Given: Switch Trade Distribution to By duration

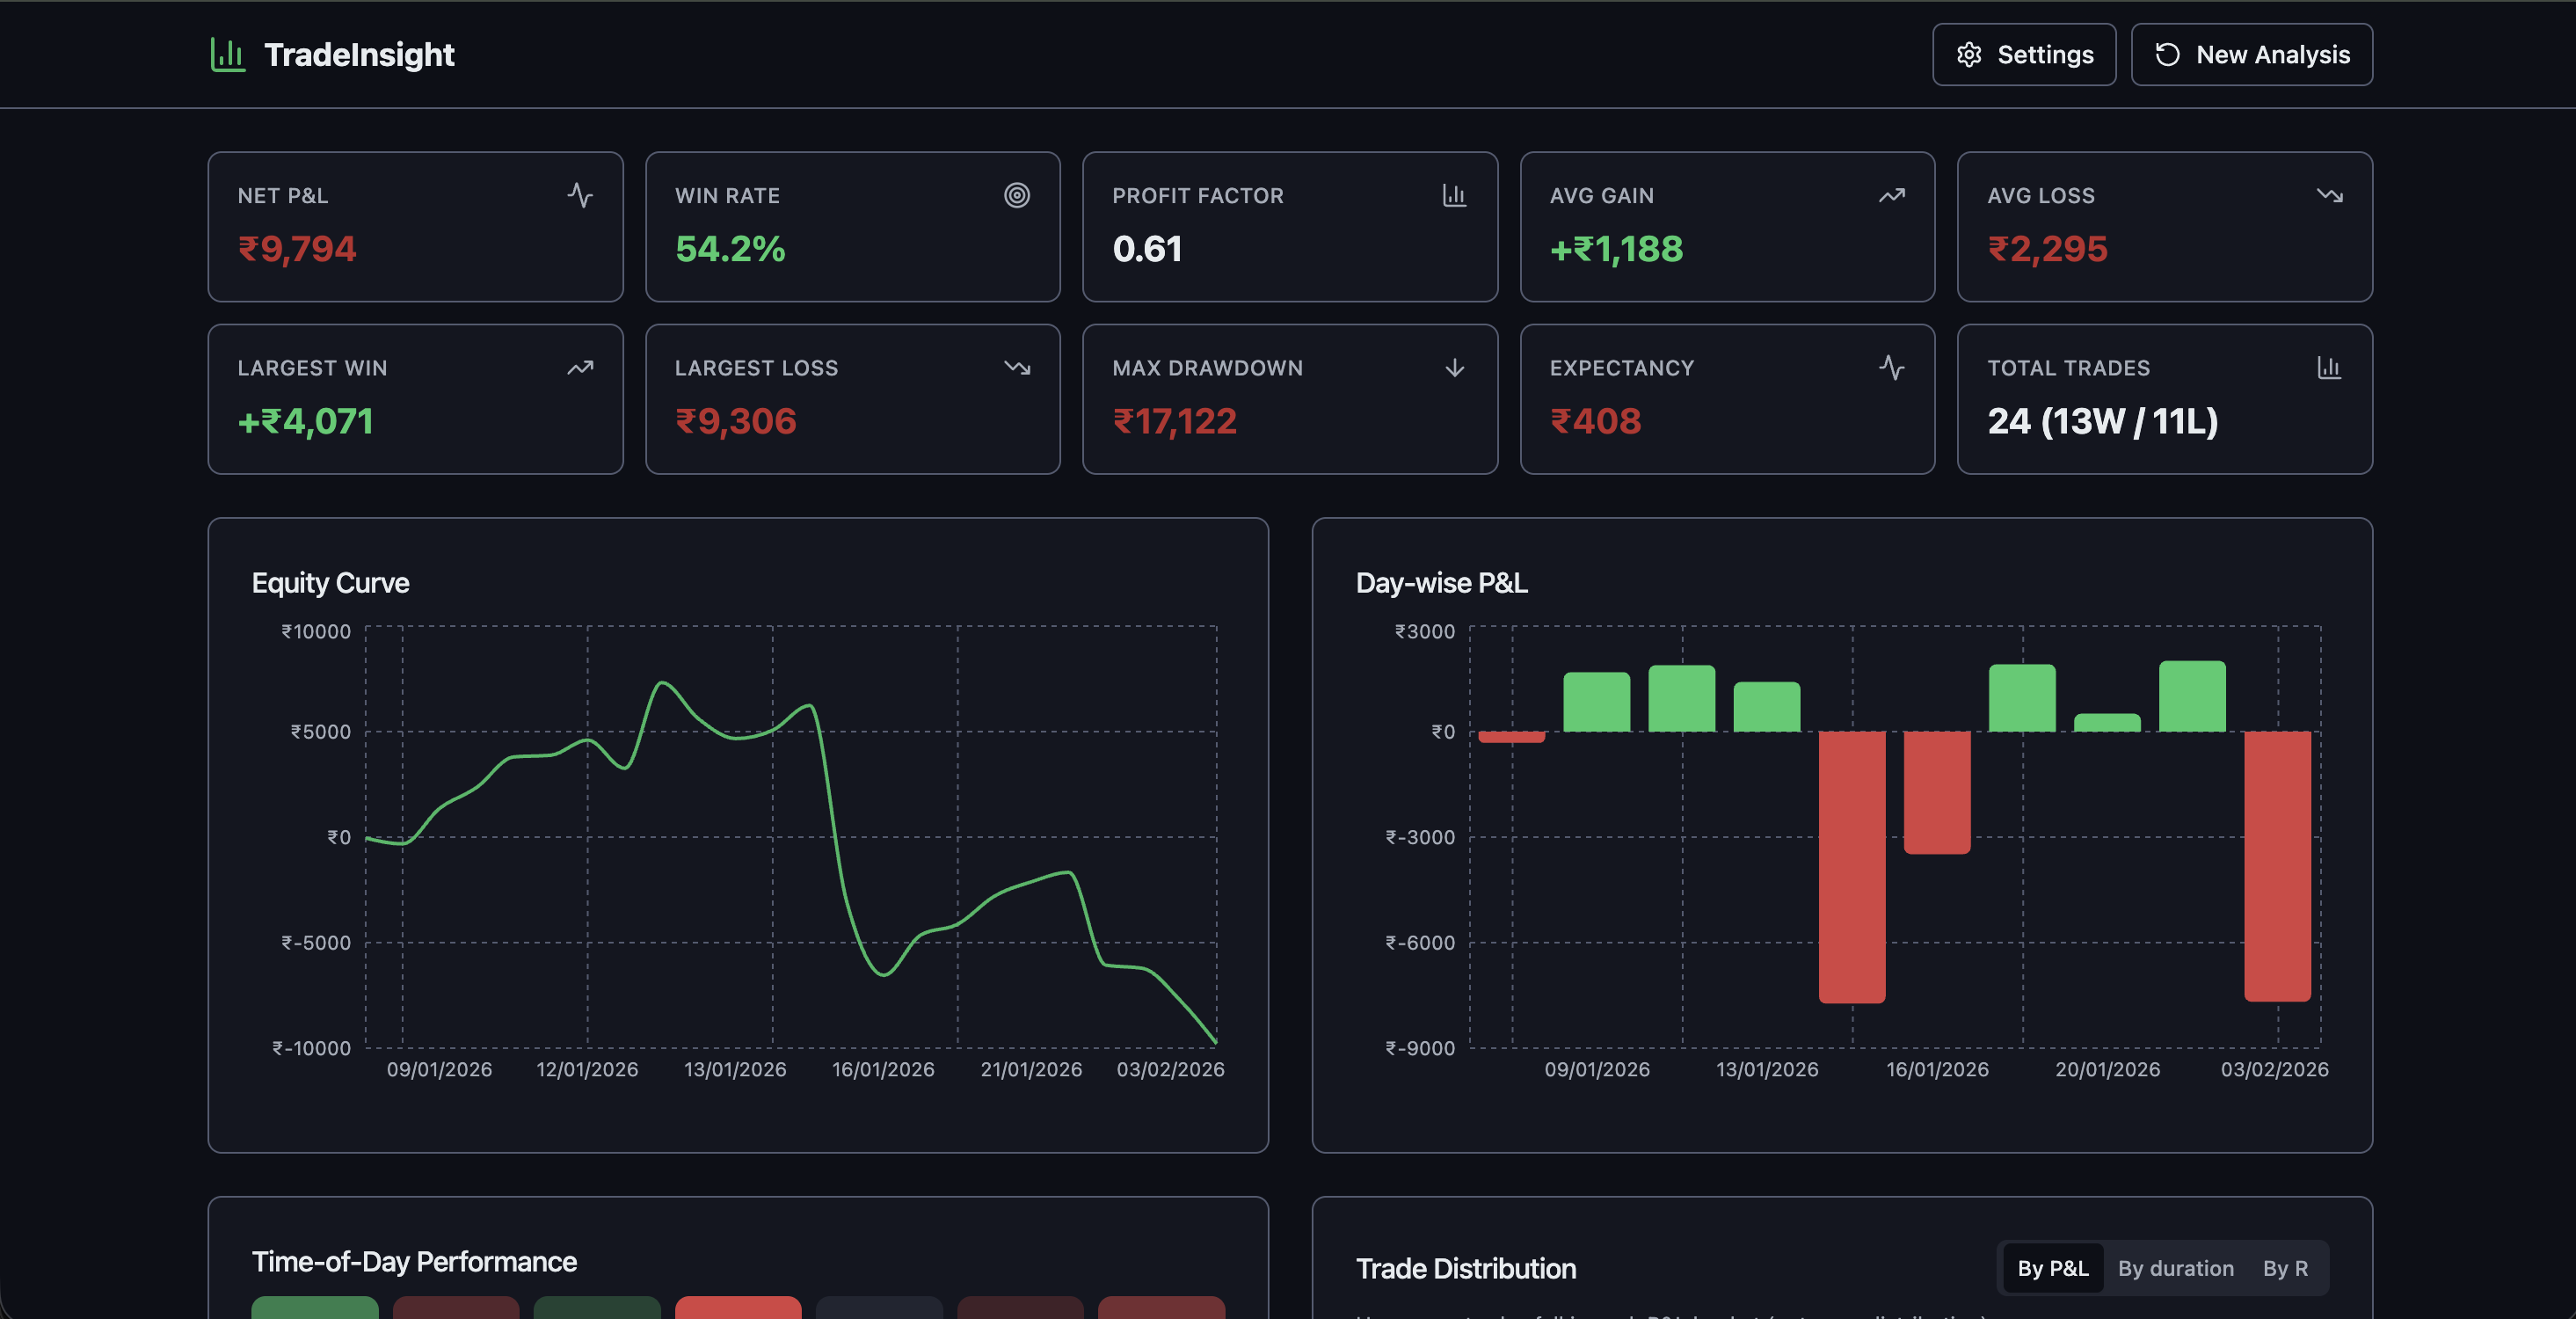Looking at the screenshot, I should (x=2175, y=1268).
